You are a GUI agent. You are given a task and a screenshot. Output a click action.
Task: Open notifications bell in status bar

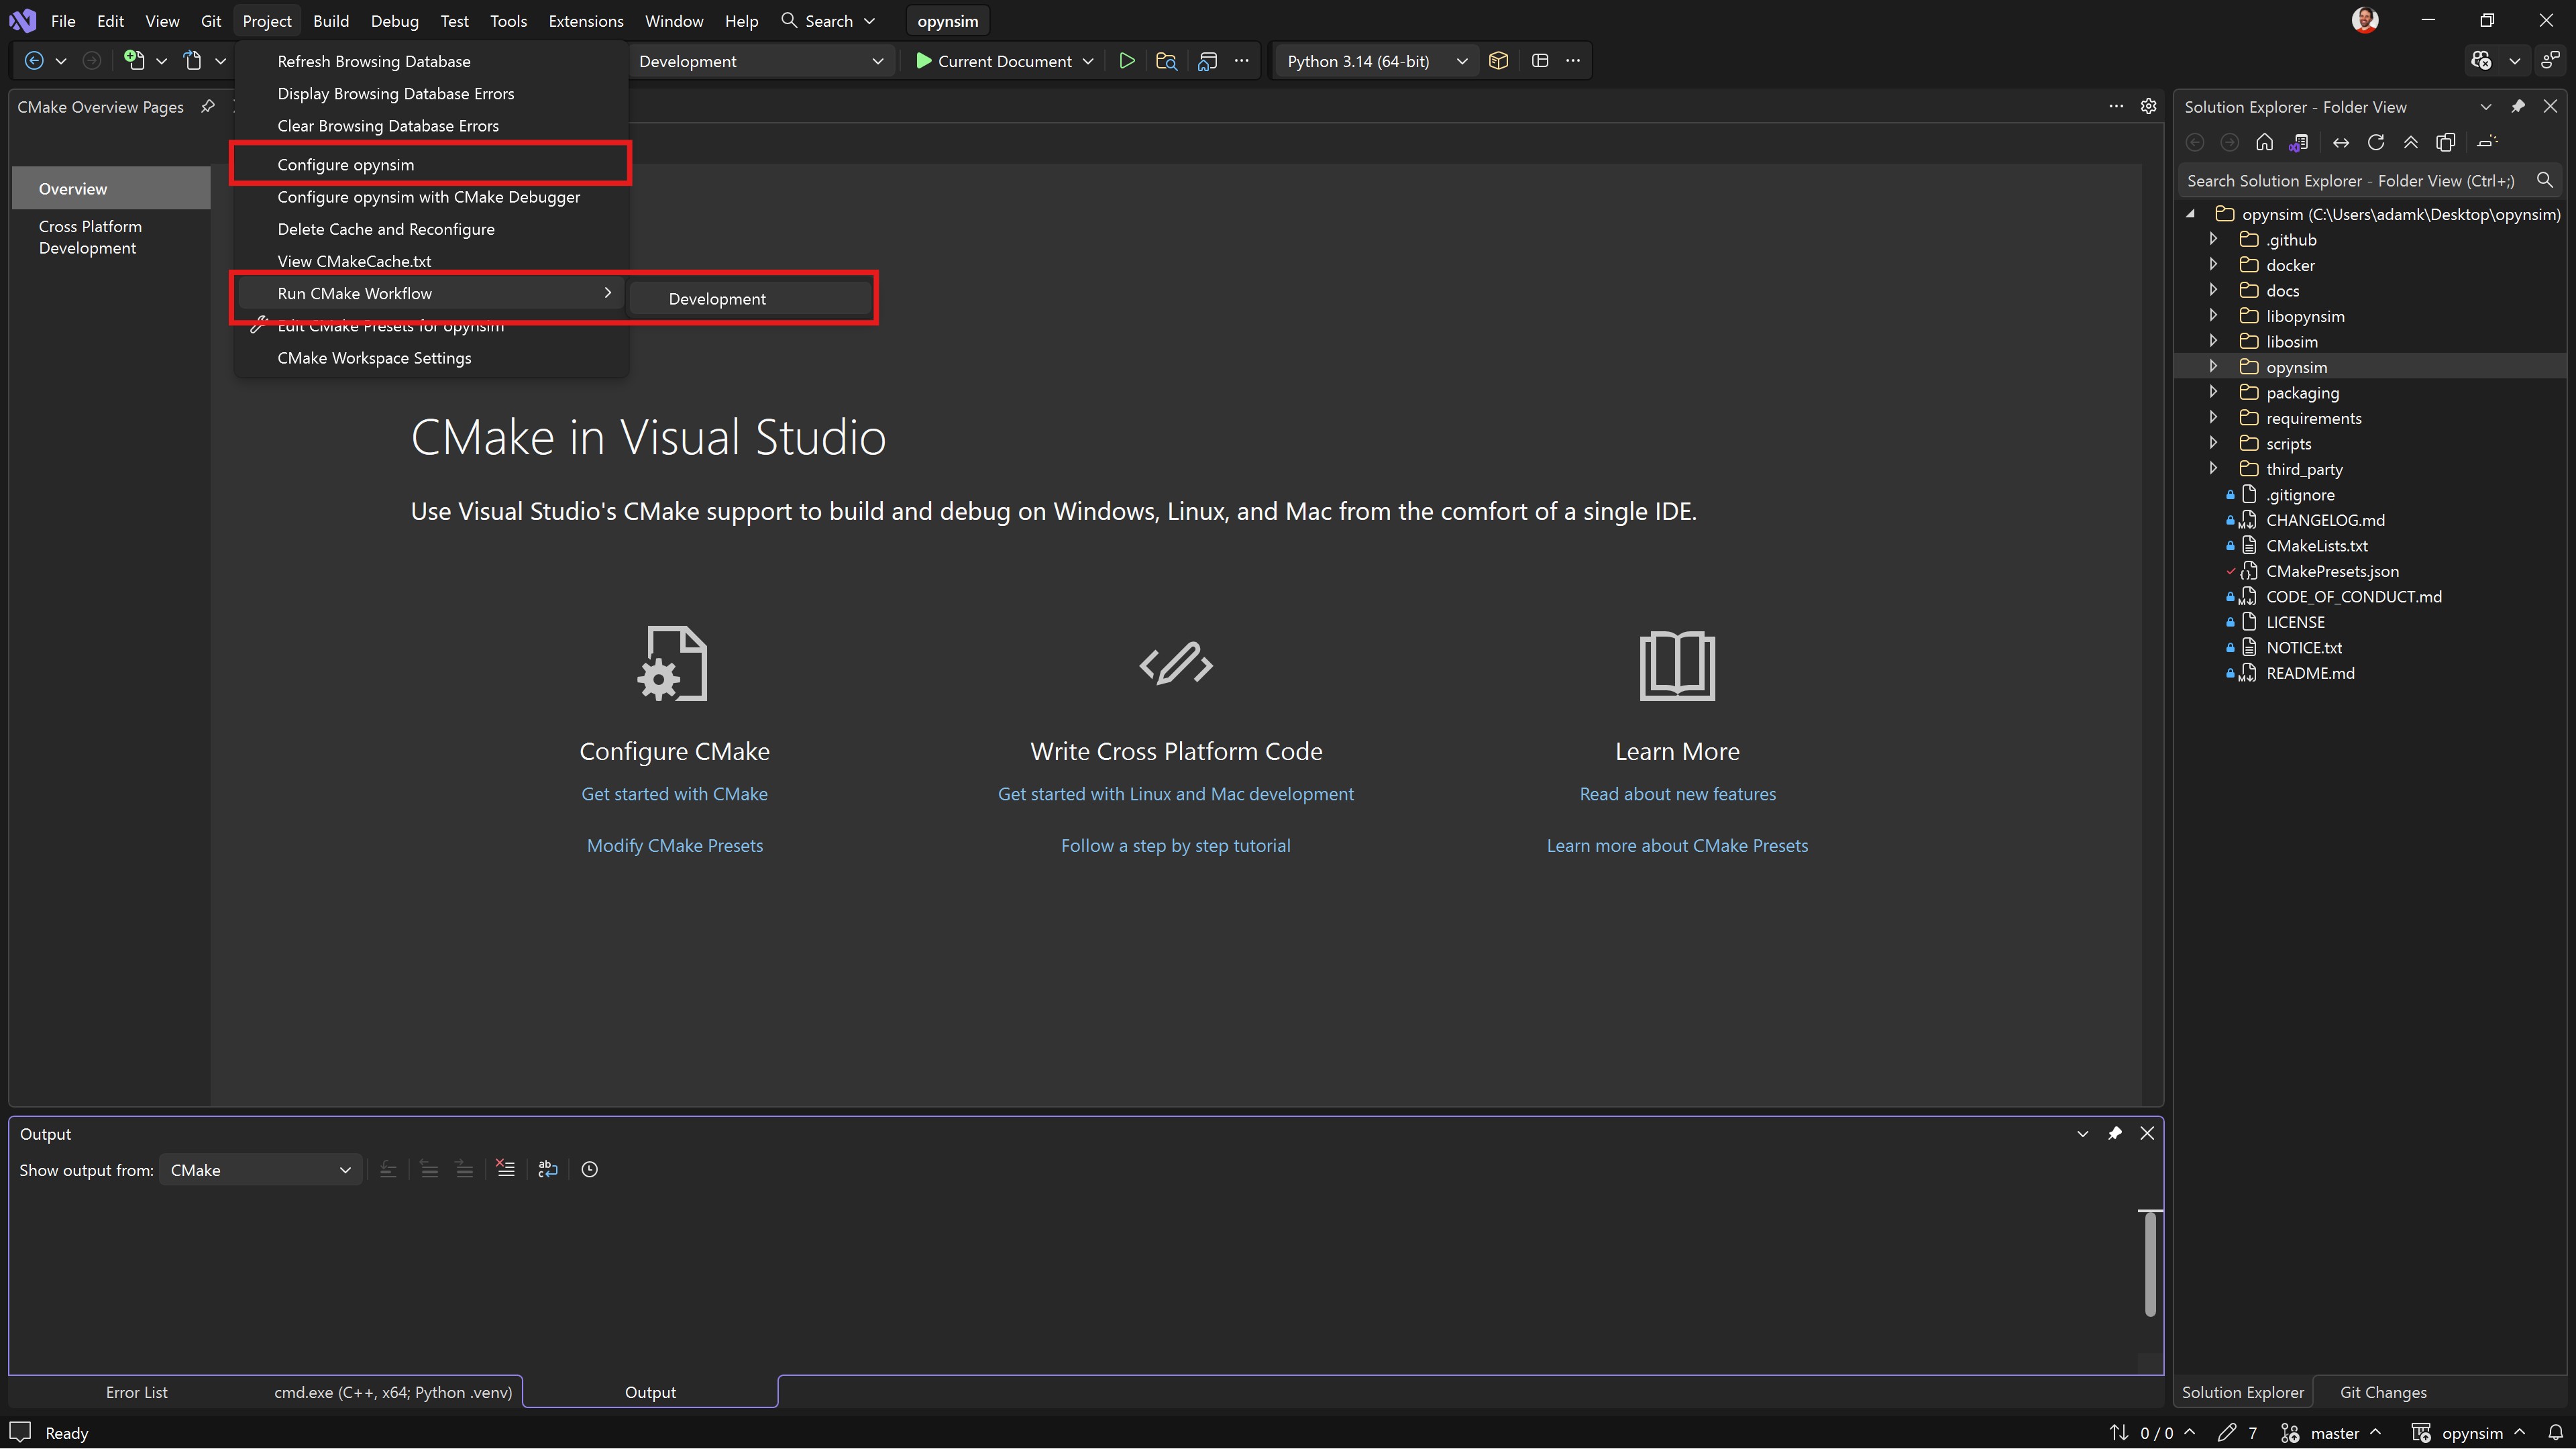tap(2555, 1432)
